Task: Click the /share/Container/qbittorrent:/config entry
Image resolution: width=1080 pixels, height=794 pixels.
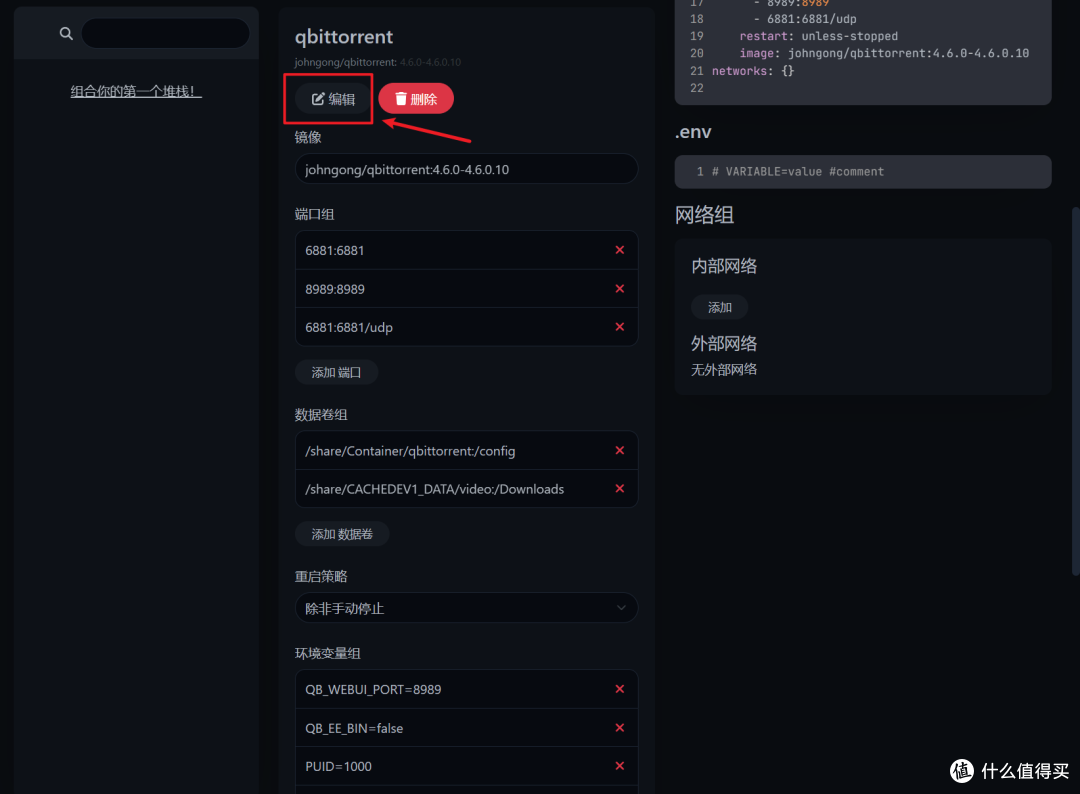Action: pyautogui.click(x=410, y=451)
